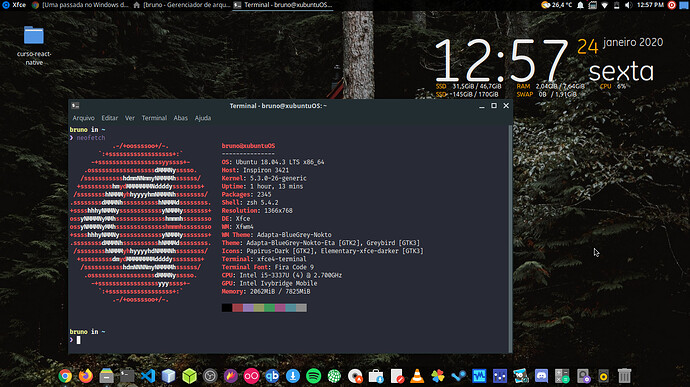
Task: Switch to the Chrome window taskbar button
Action: (80, 5)
